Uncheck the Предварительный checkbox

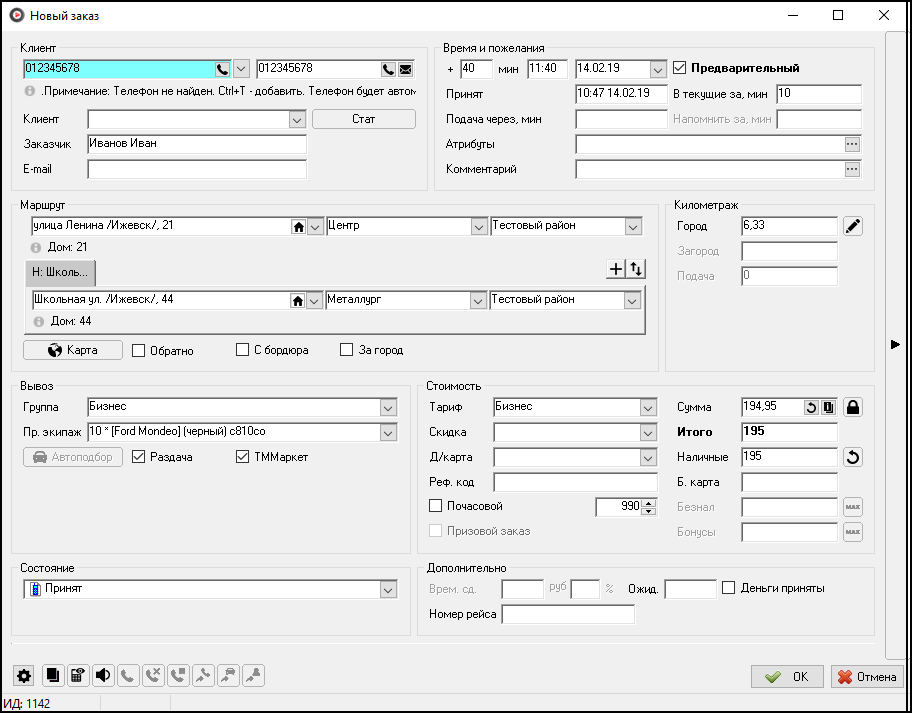[680, 69]
